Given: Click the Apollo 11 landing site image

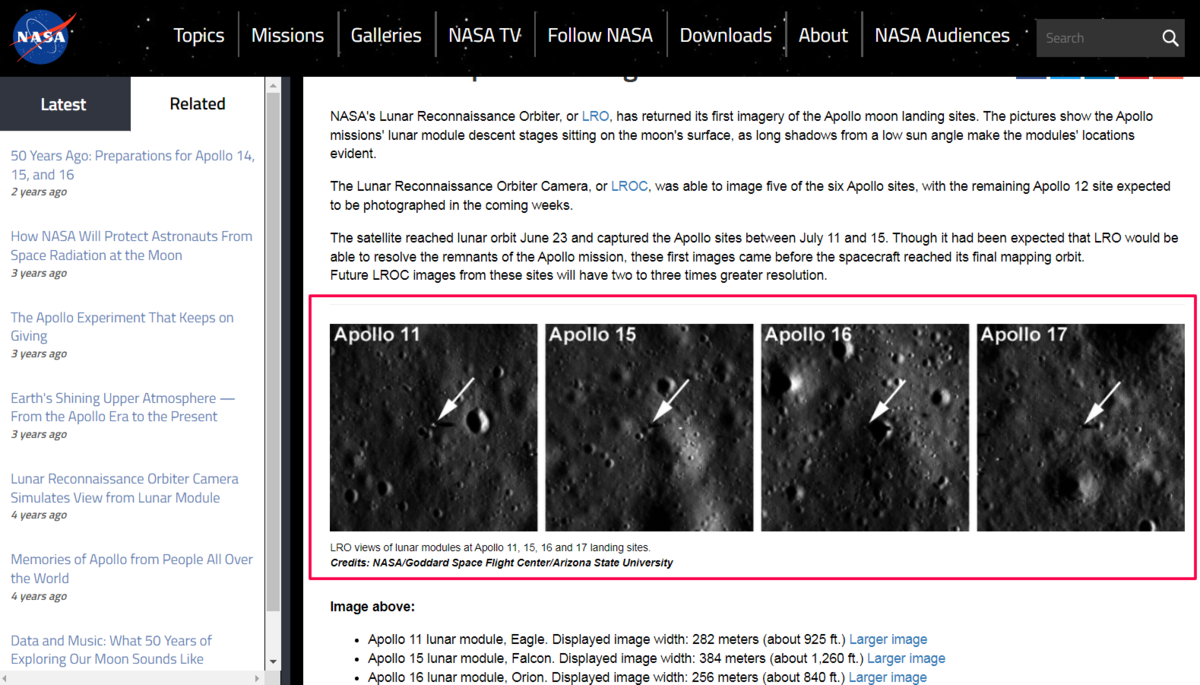Looking at the screenshot, I should pos(434,427).
